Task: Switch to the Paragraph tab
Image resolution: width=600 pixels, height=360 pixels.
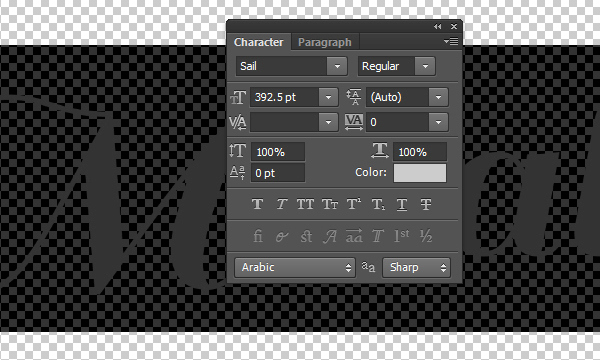Action: click(324, 42)
